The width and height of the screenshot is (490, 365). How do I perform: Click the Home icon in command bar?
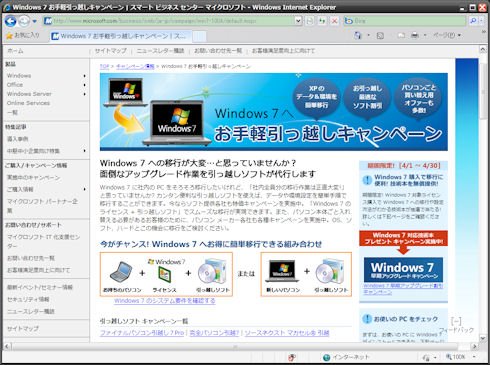click(x=358, y=35)
